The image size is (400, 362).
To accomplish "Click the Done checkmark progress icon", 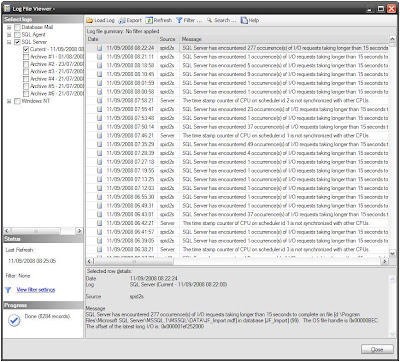I will 14,321.
